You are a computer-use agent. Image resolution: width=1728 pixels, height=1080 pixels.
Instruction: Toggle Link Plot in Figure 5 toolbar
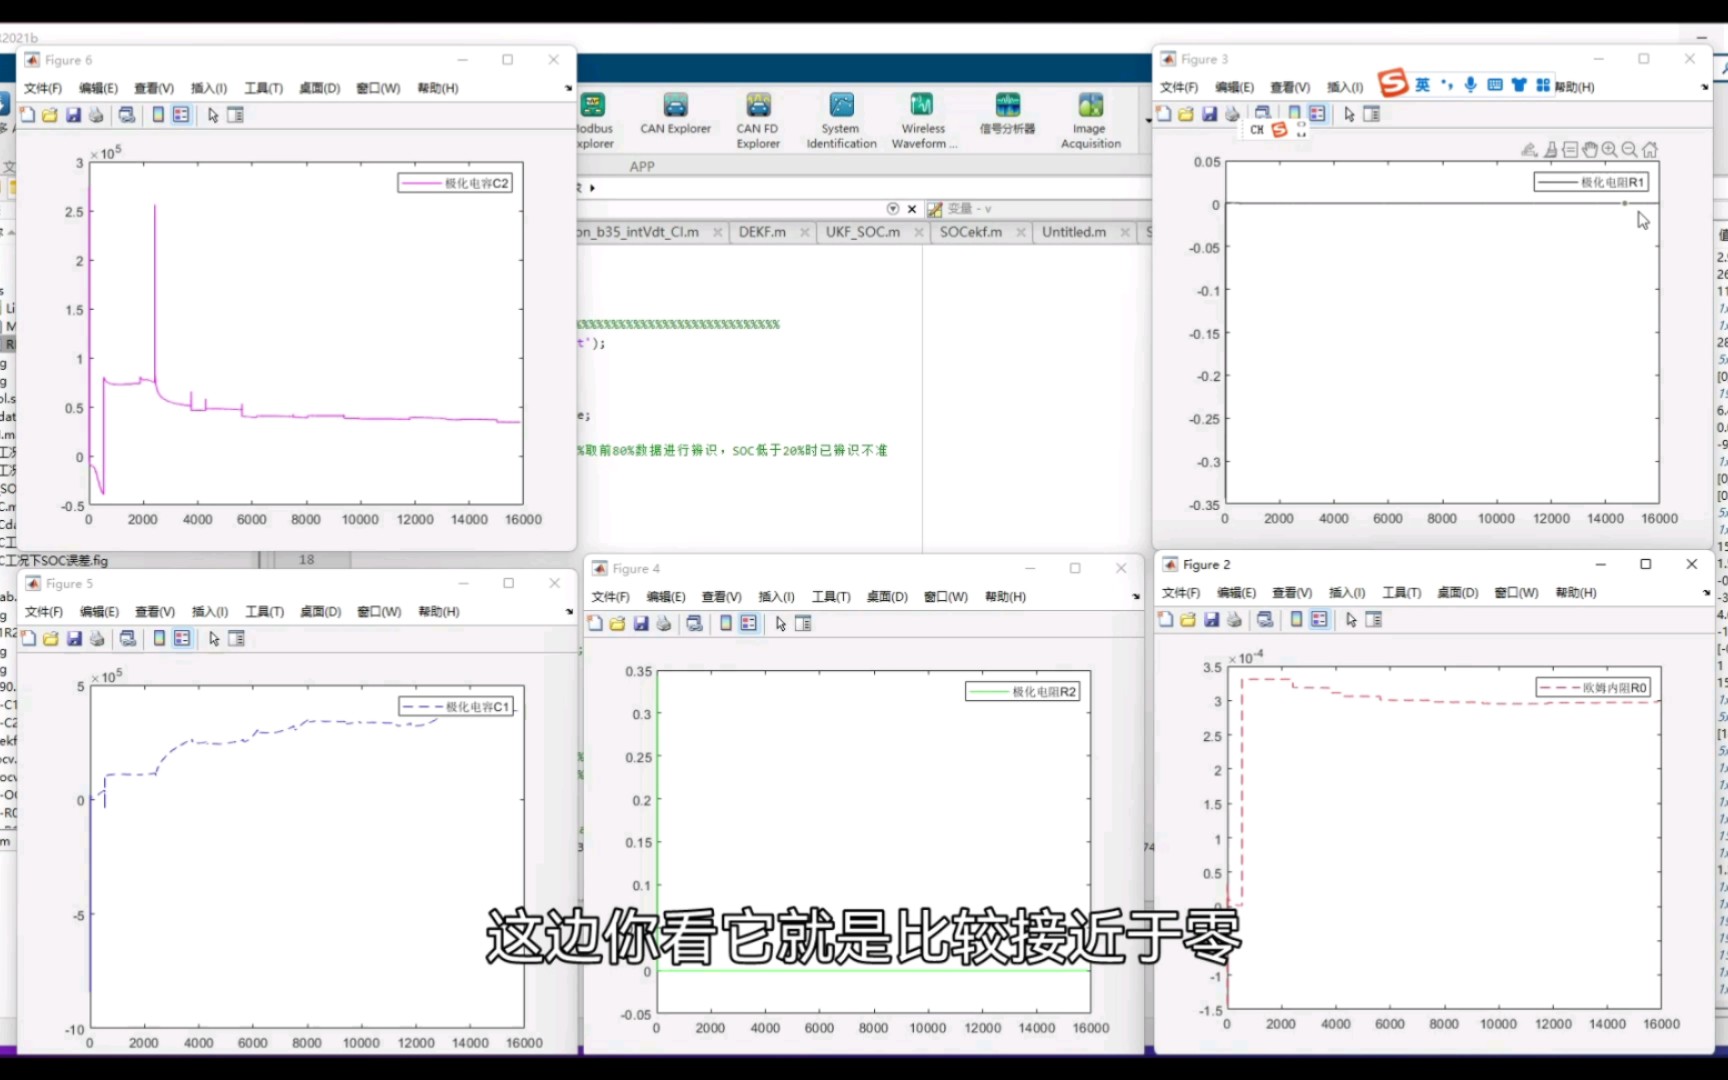tap(128, 638)
